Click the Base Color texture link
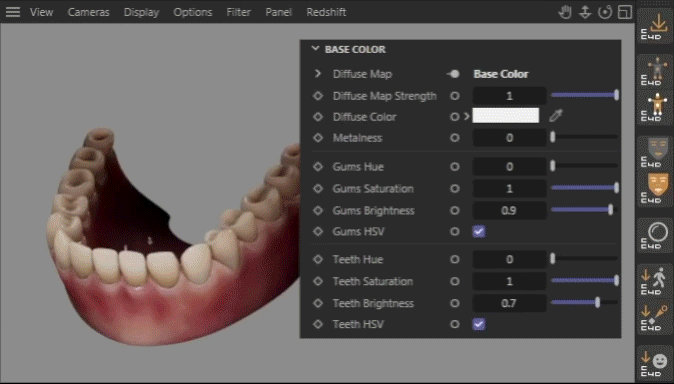Image resolution: width=674 pixels, height=384 pixels. pos(501,74)
